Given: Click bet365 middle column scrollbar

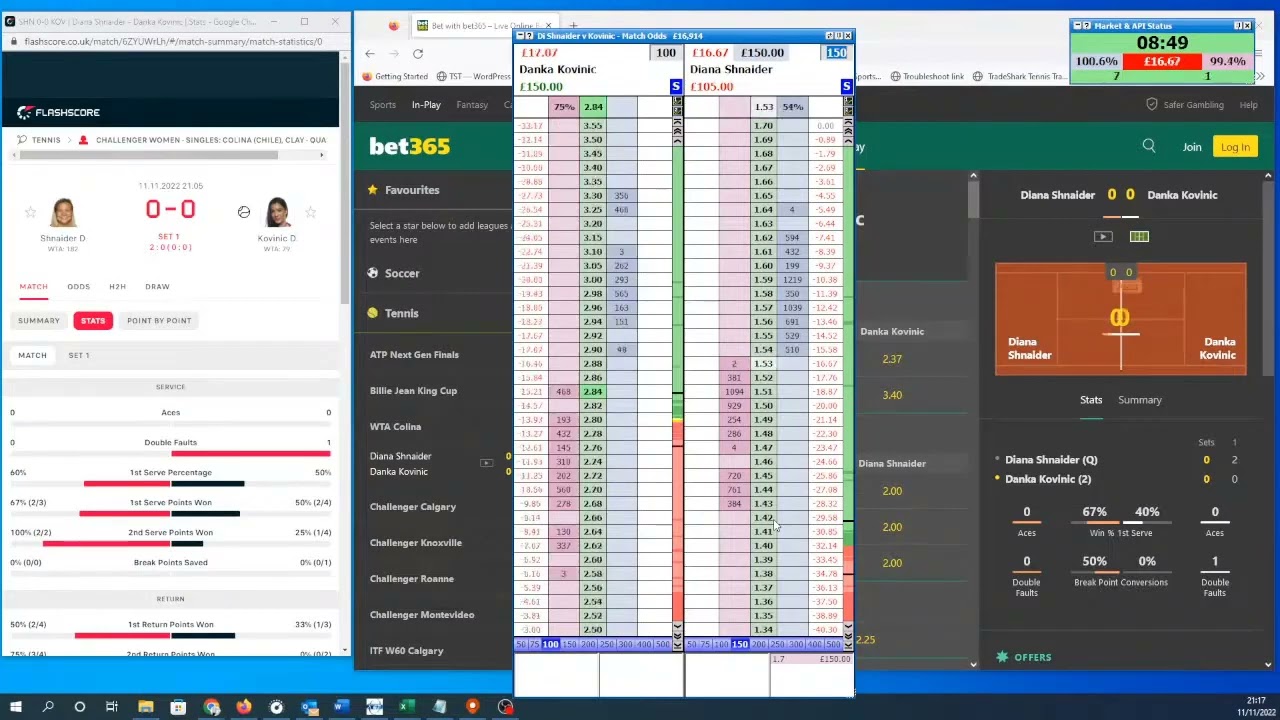Looking at the screenshot, I should coord(973,199).
